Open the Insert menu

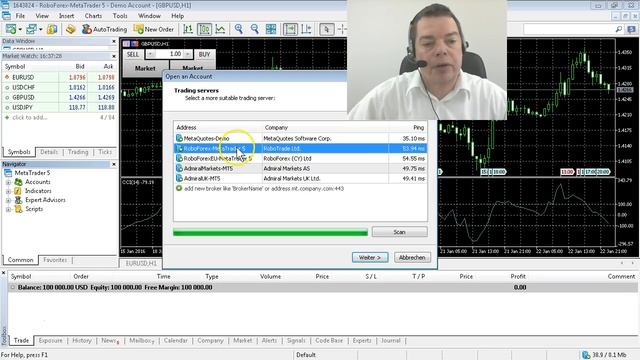click(x=67, y=16)
